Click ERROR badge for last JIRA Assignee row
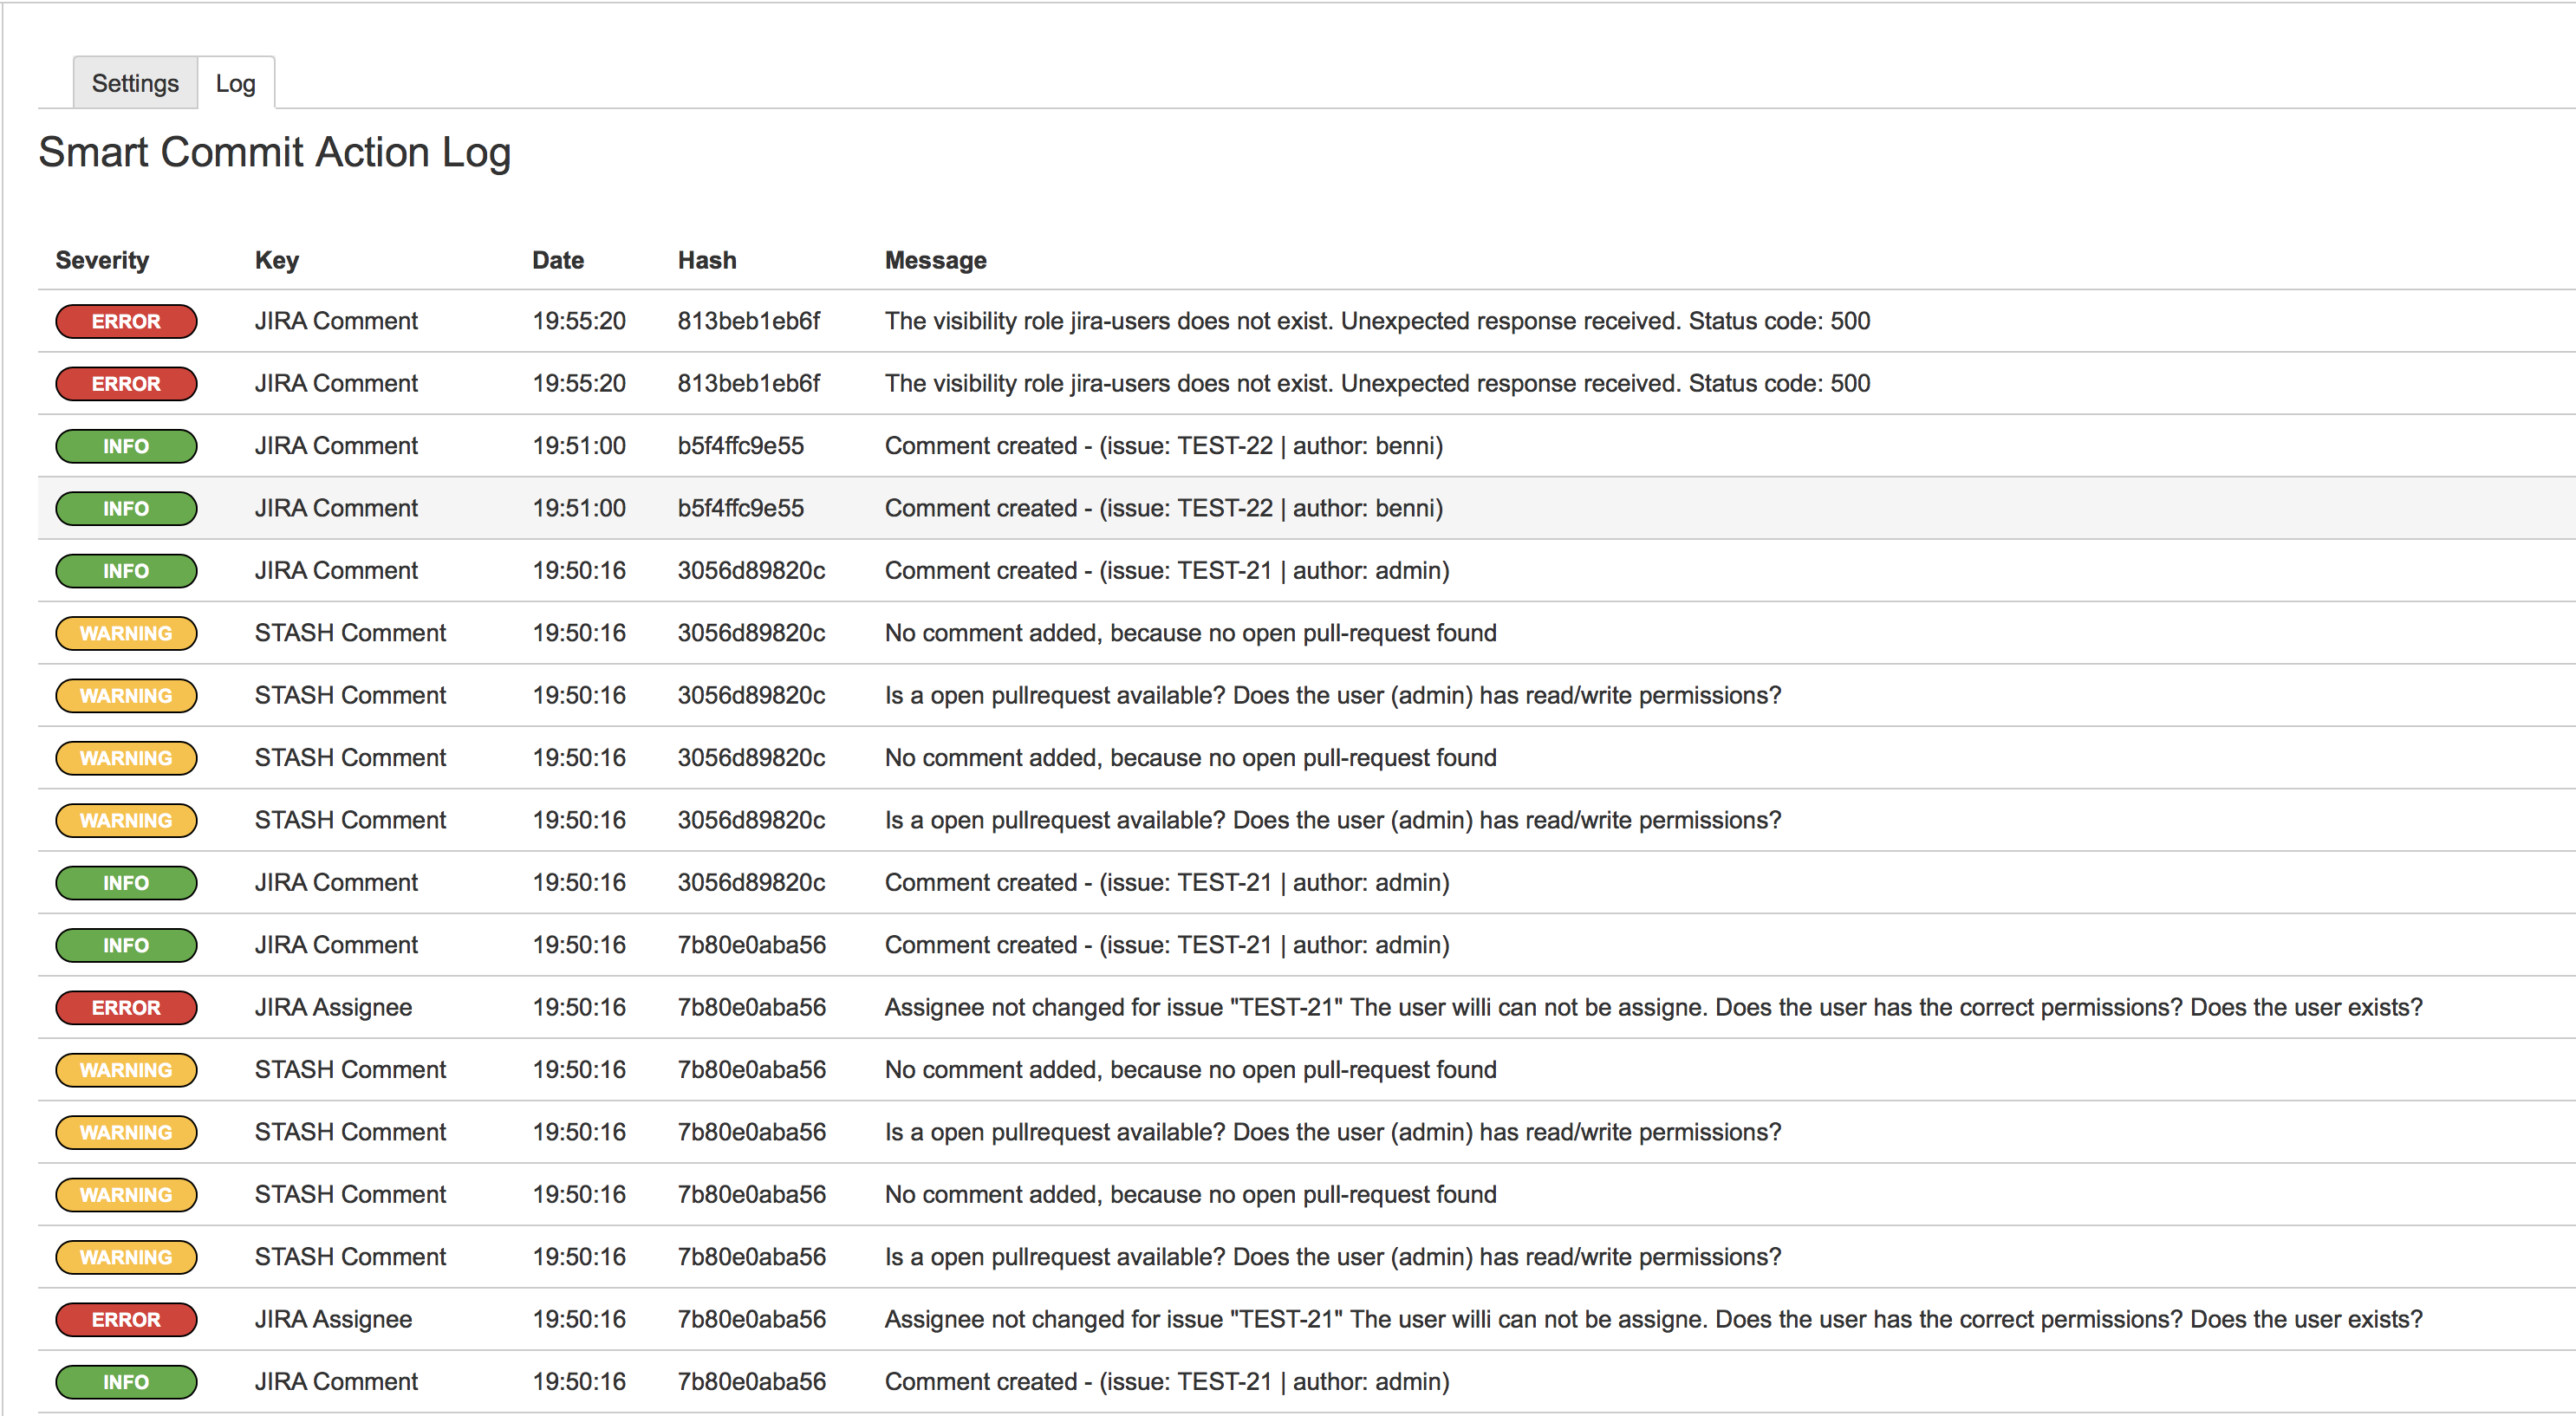Screen dimensions: 2576x1416 (126, 1319)
